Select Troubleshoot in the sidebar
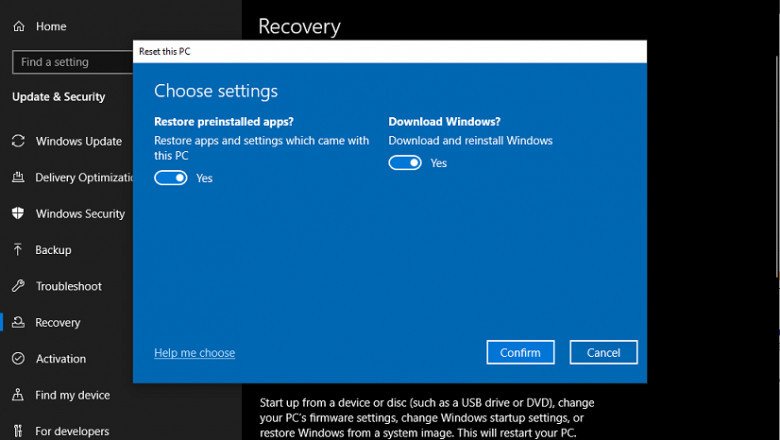 67,286
